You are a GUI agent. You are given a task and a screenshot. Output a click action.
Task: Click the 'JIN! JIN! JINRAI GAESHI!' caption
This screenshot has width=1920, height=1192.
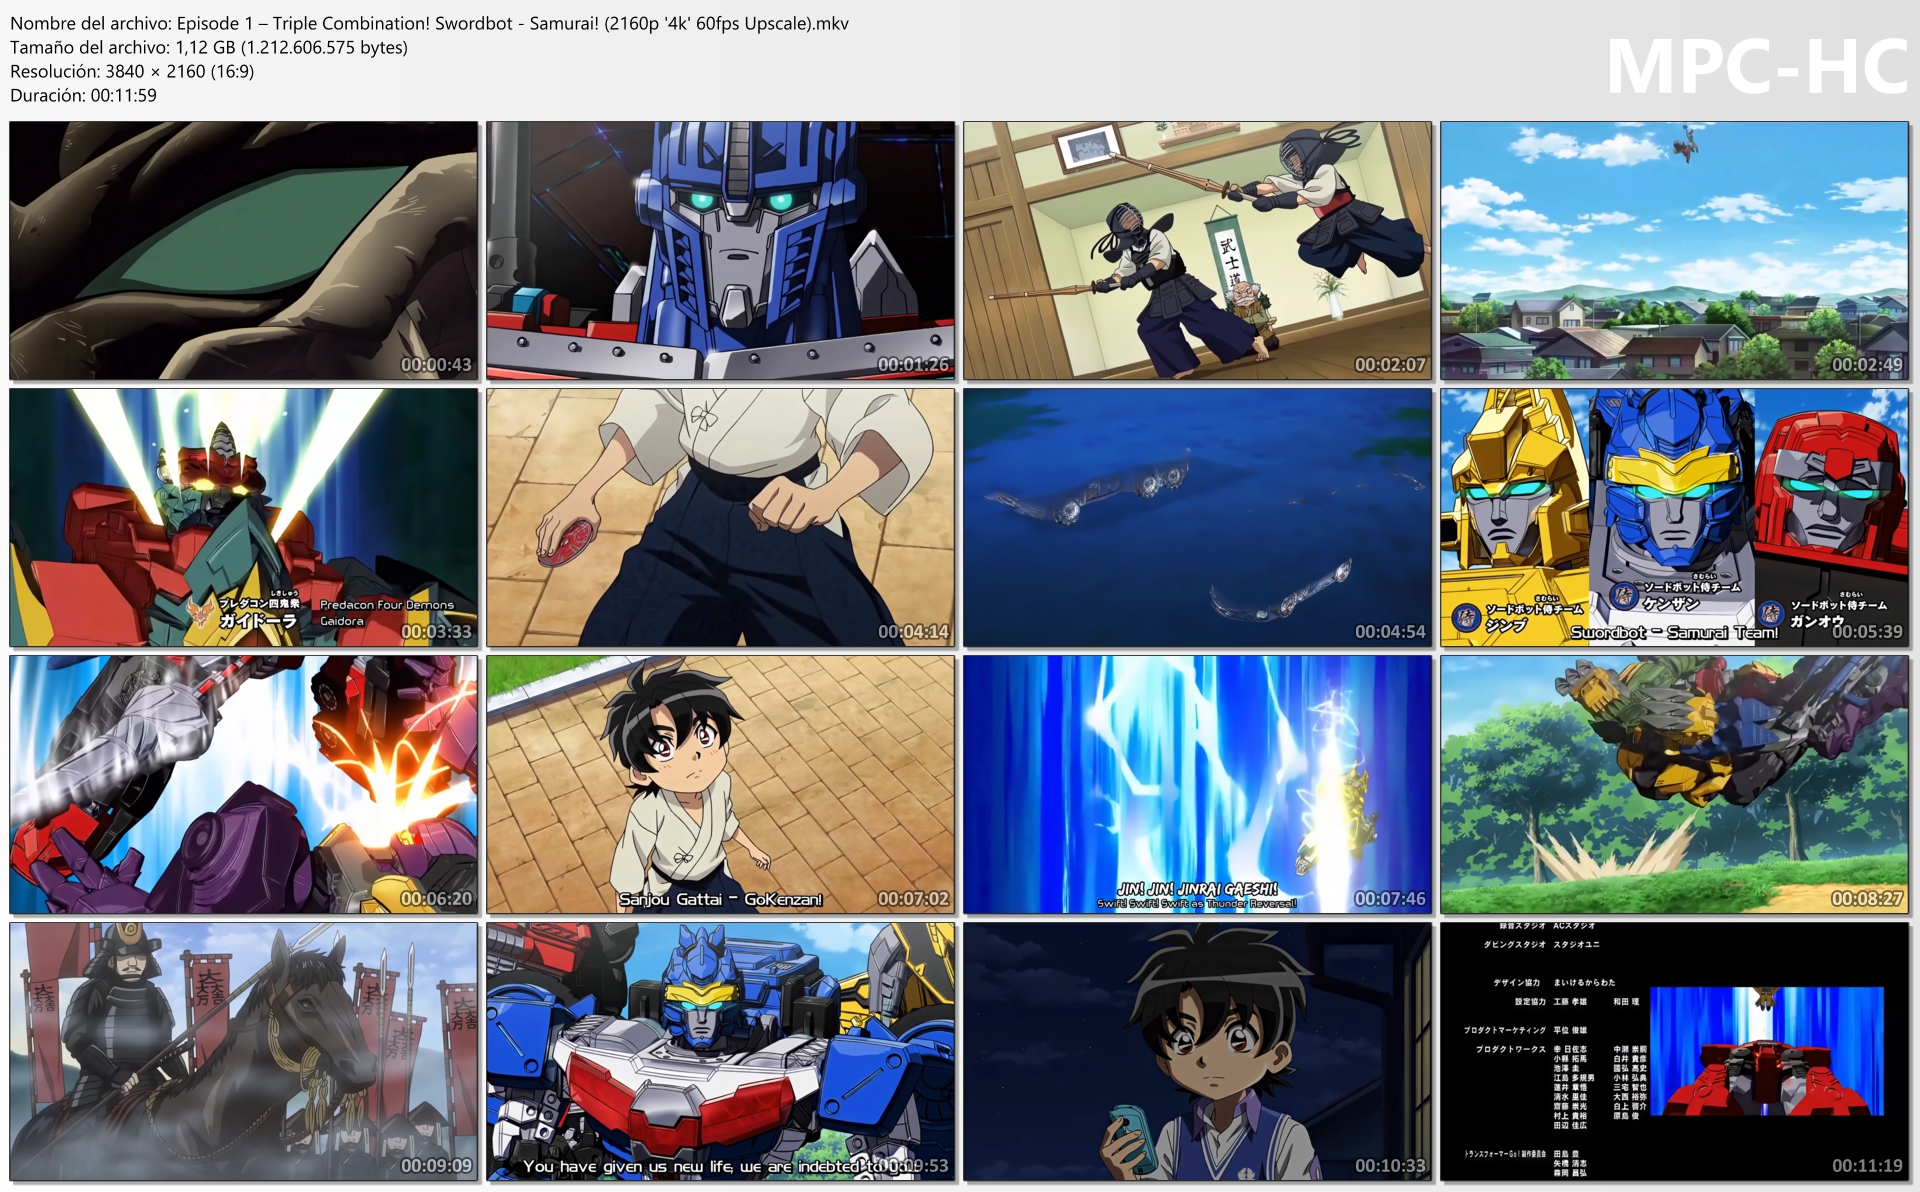[x=1197, y=889]
